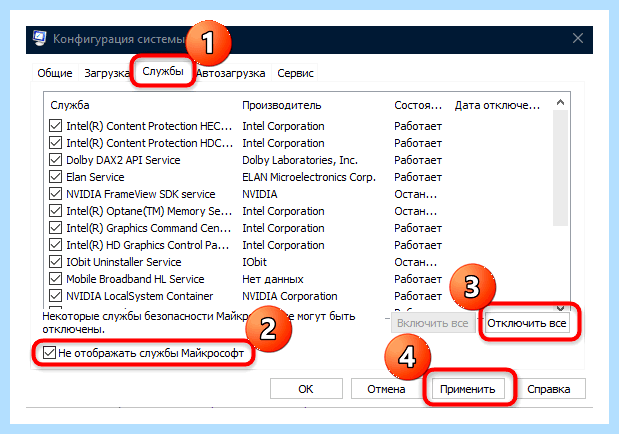Toggle Intel(R) Graphics Command Center checkbox

[x=55, y=228]
